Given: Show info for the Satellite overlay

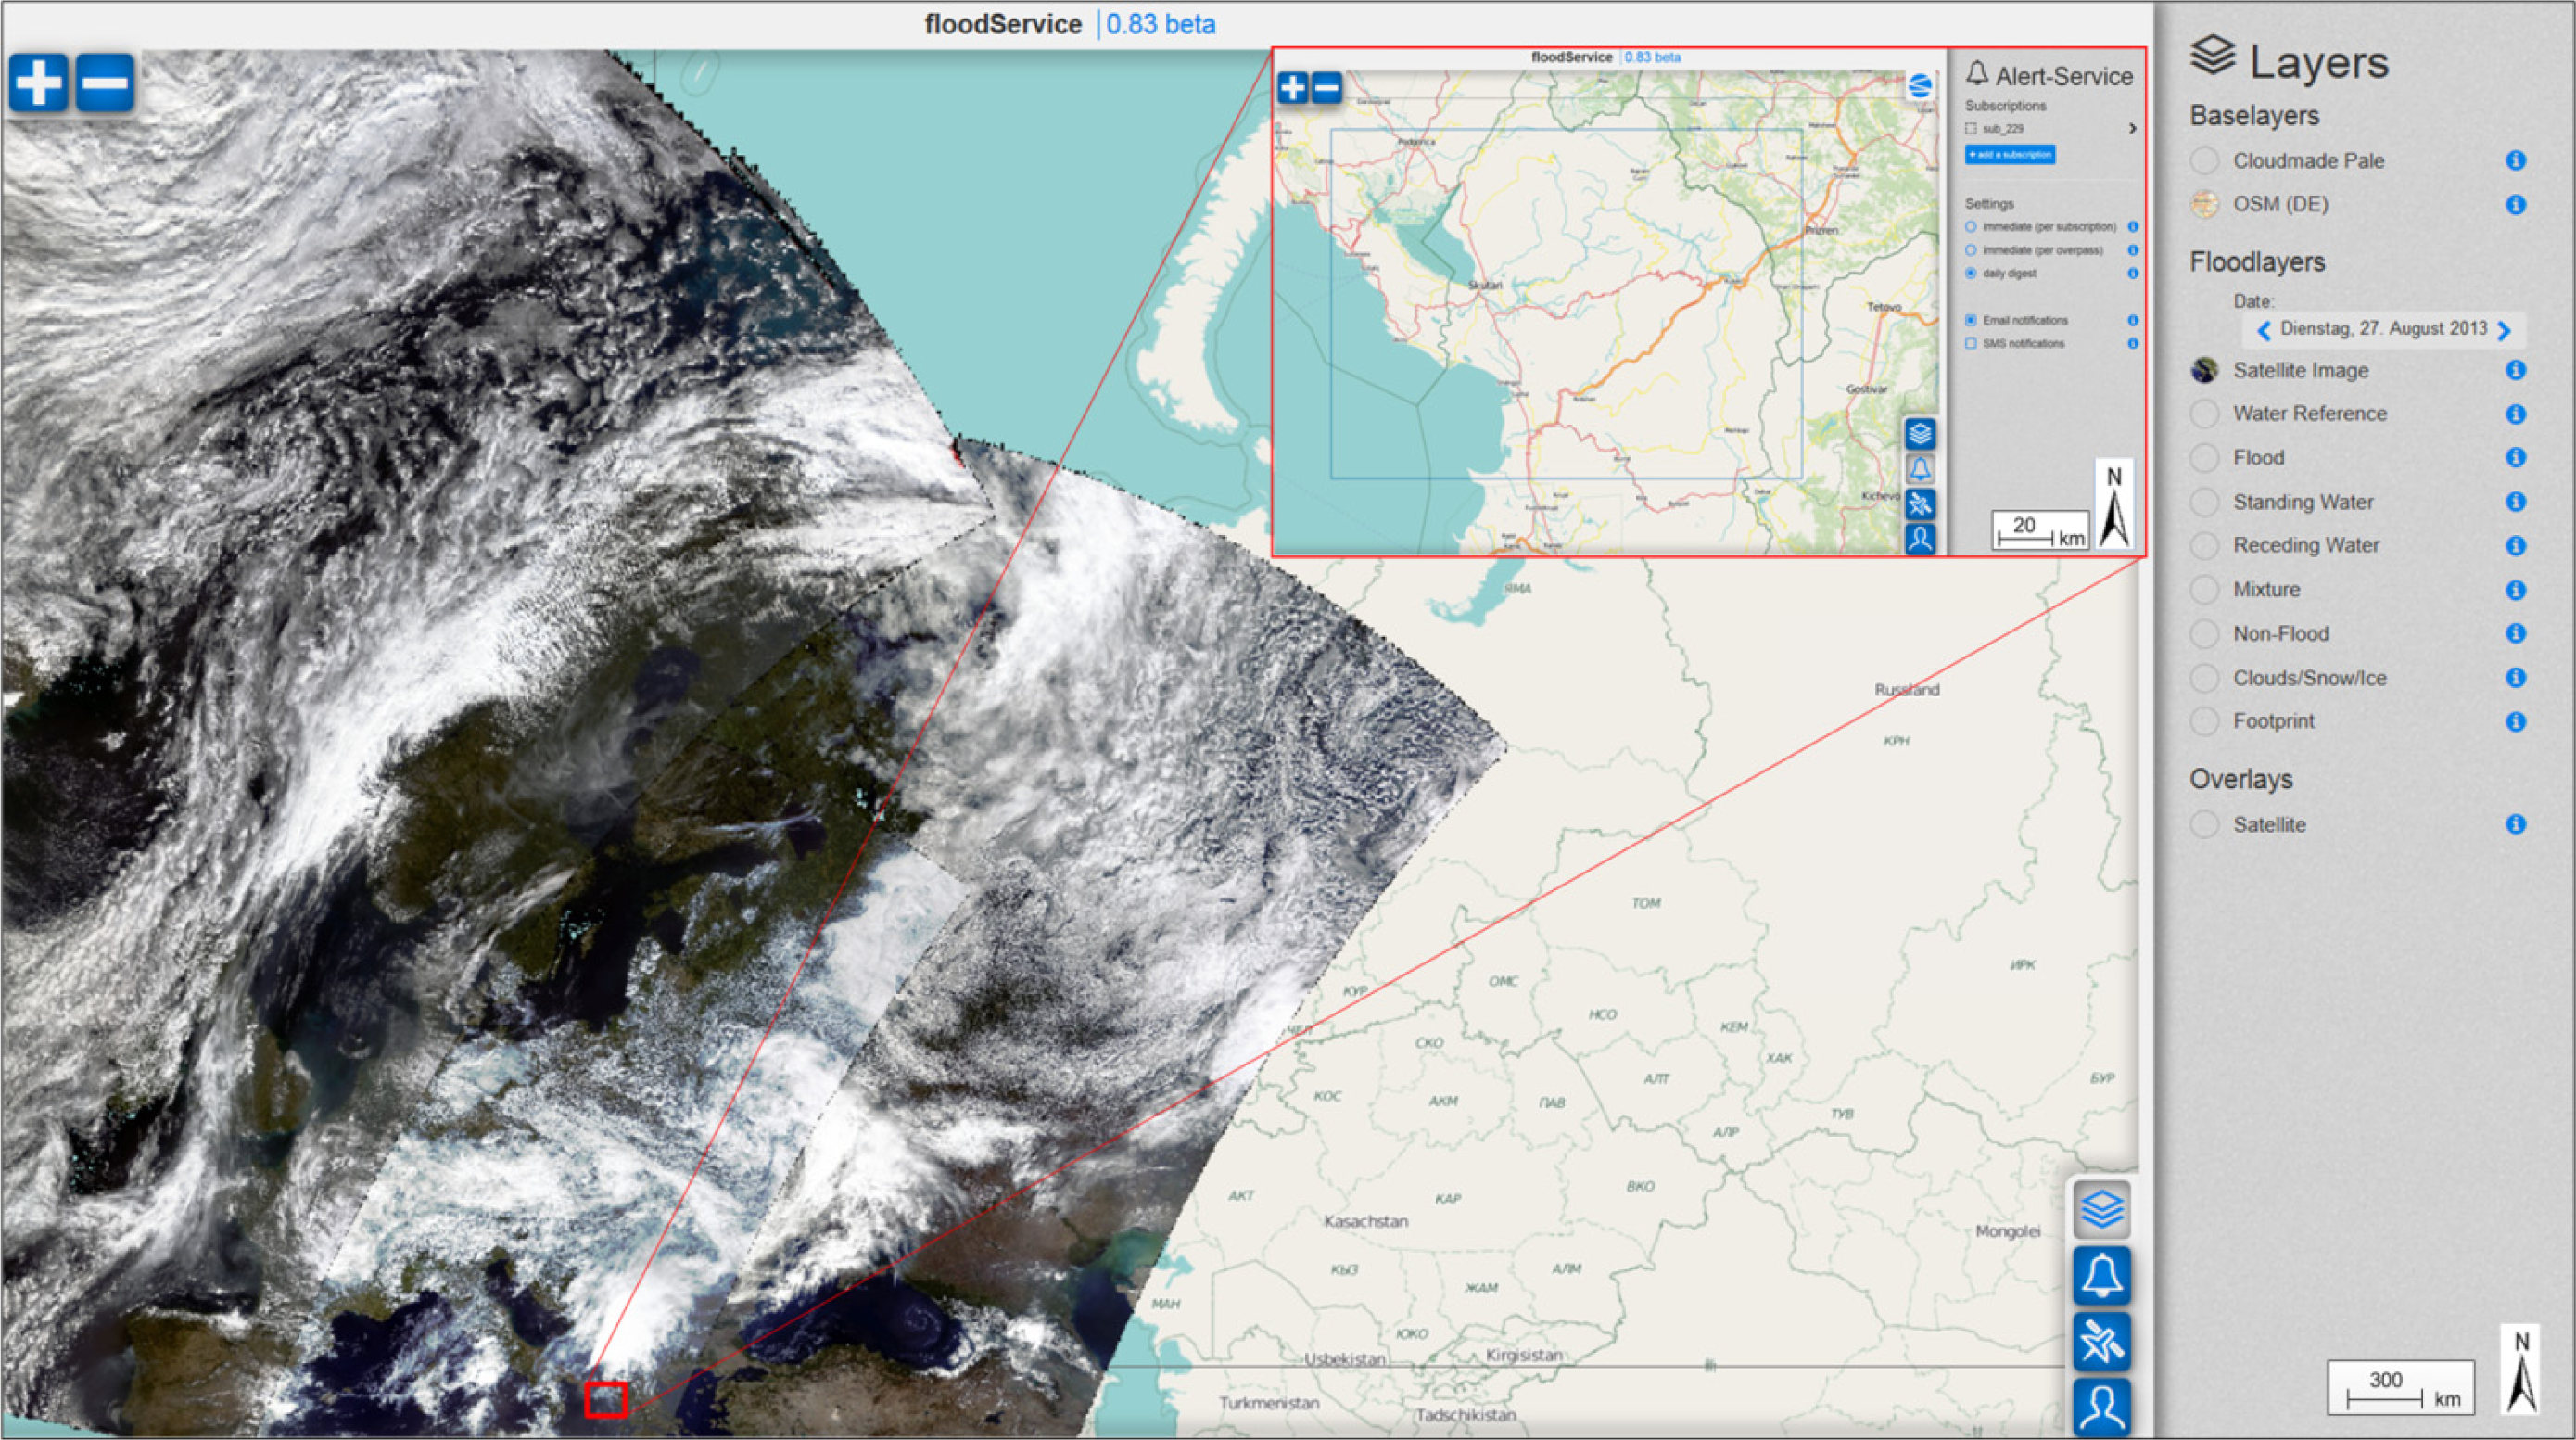Looking at the screenshot, I should (2516, 824).
